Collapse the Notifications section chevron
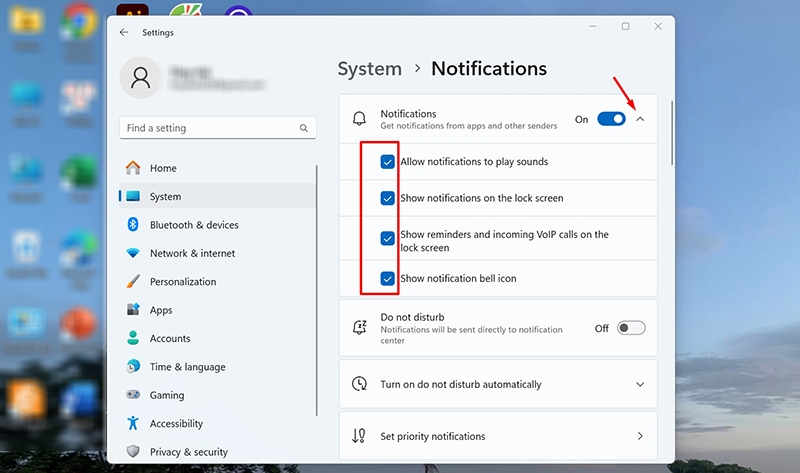This screenshot has width=800, height=473. click(x=640, y=119)
